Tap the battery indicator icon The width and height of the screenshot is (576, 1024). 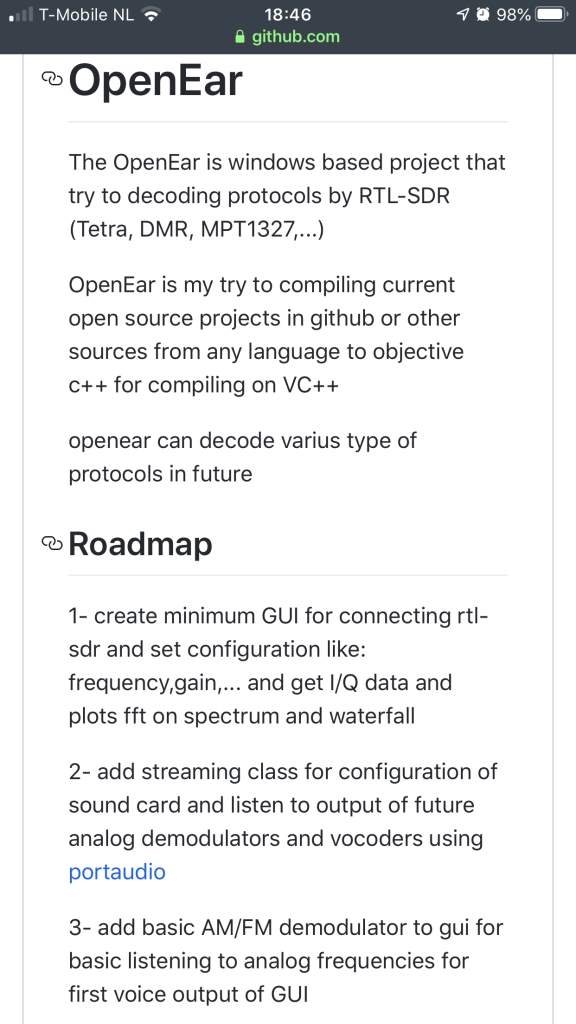coord(551,14)
